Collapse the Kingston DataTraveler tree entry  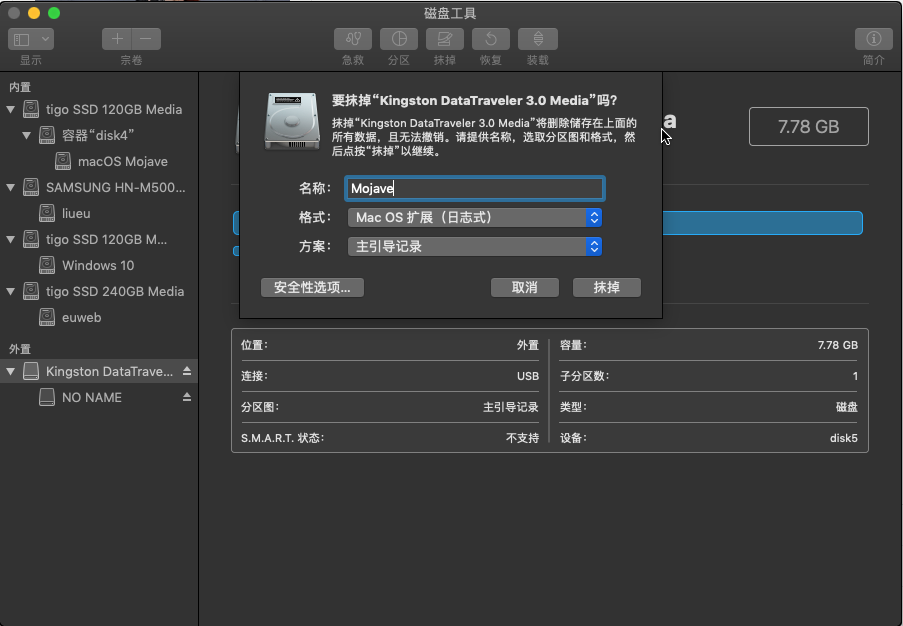pos(9,371)
